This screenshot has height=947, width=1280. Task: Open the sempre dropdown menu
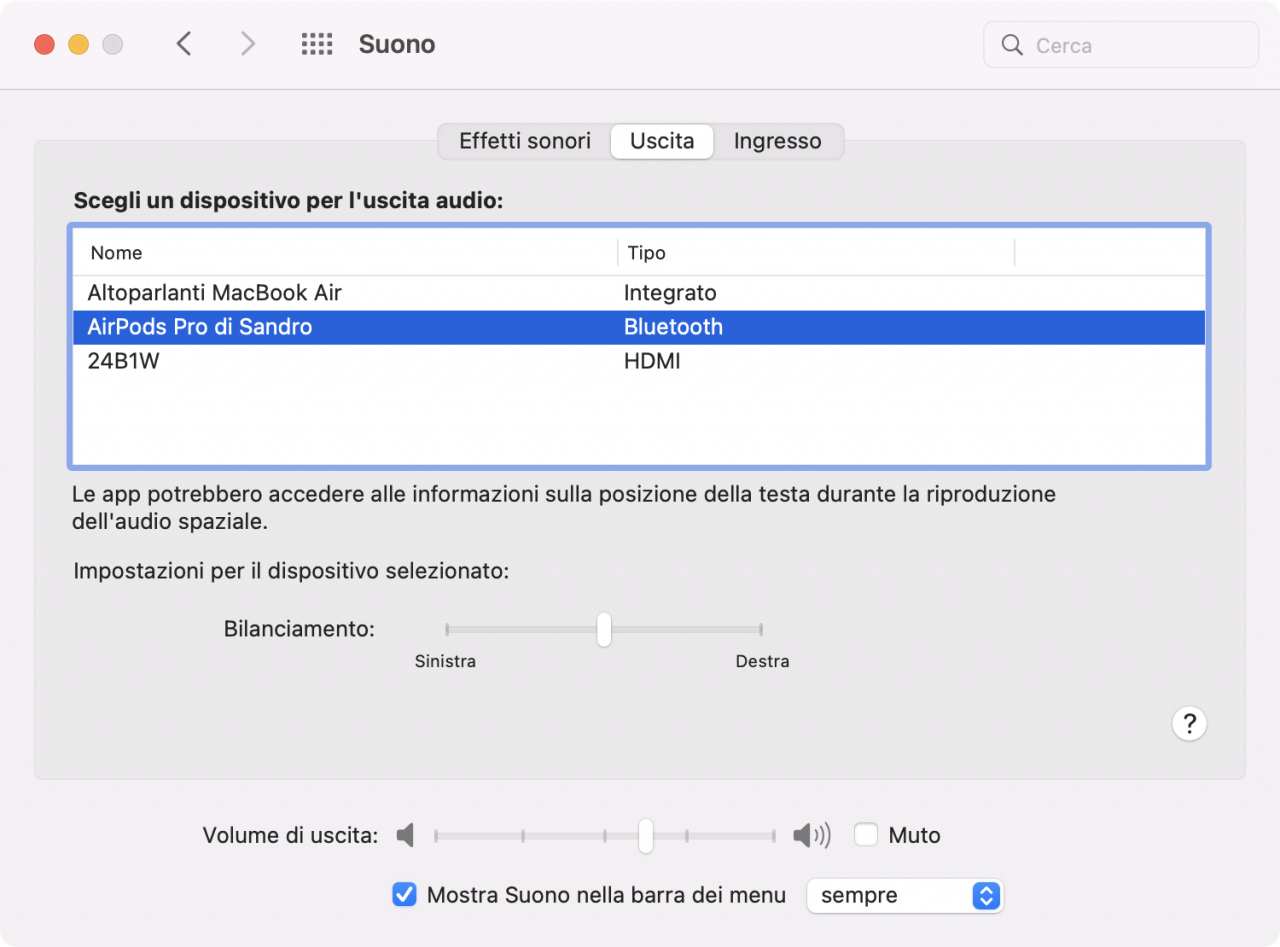(904, 896)
